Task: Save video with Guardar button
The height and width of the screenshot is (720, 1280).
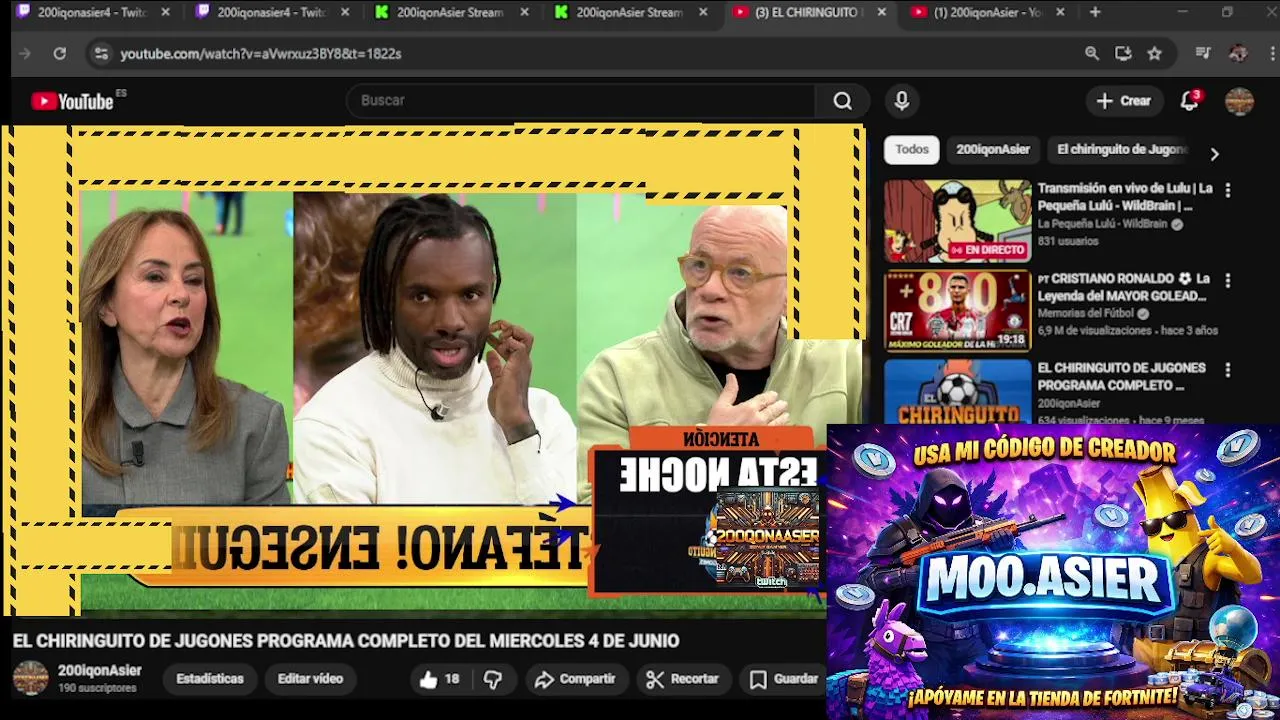Action: 785,679
